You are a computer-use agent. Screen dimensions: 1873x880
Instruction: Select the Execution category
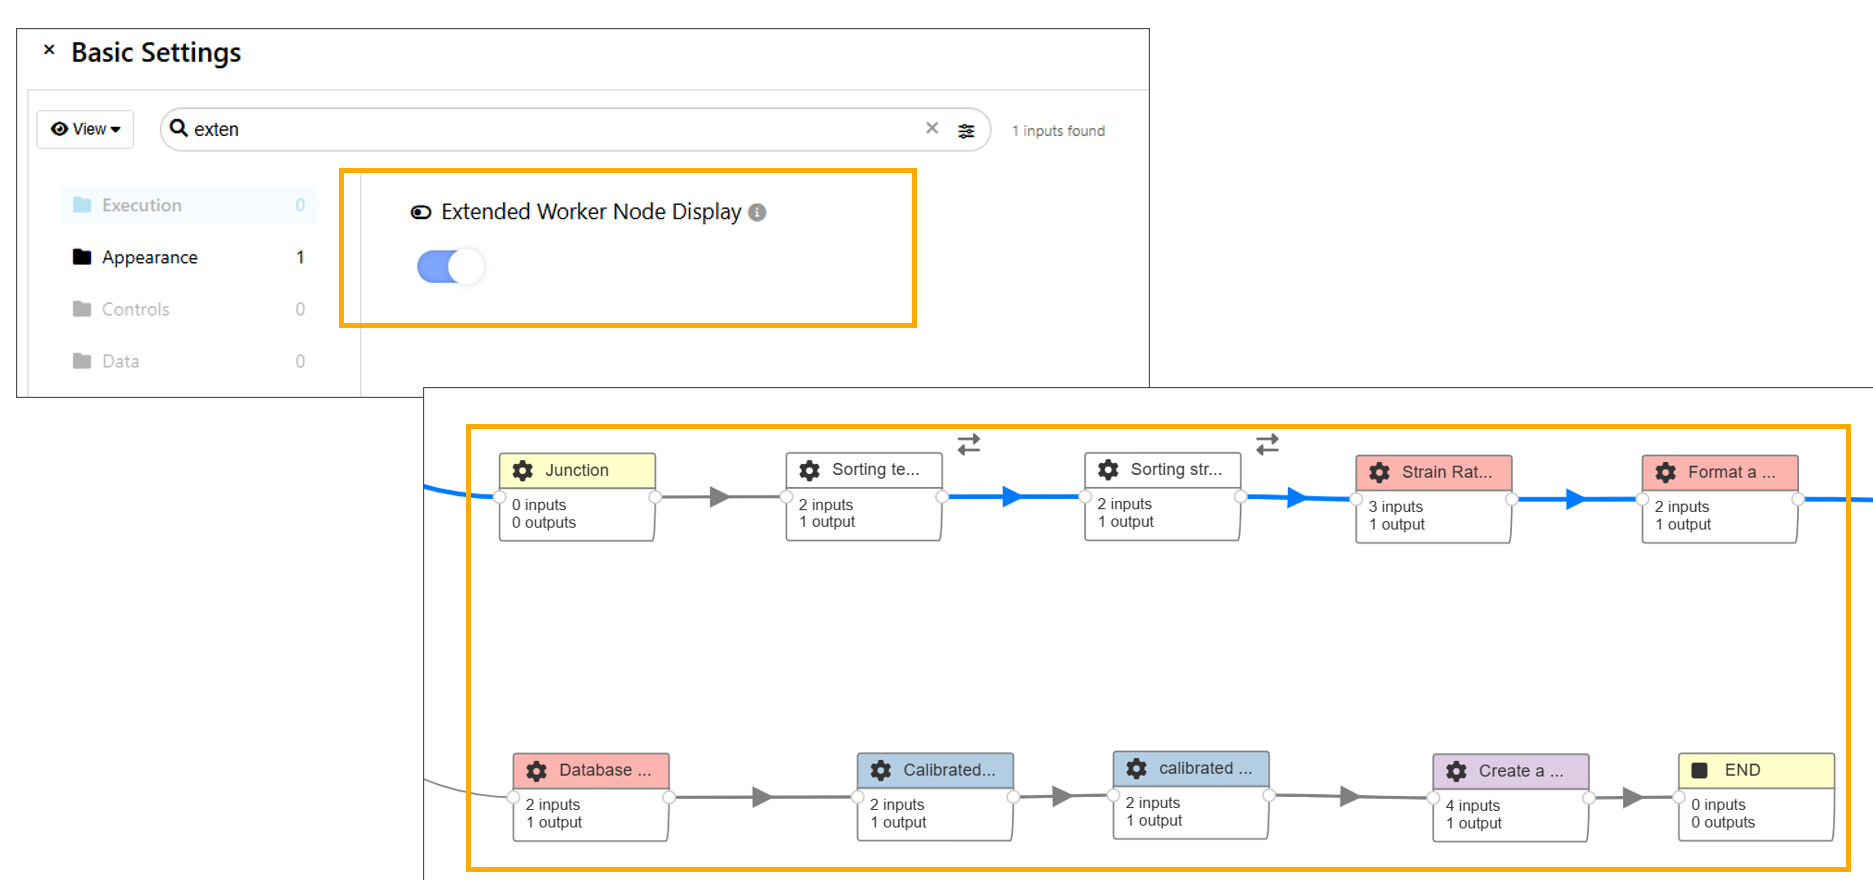[x=142, y=205]
